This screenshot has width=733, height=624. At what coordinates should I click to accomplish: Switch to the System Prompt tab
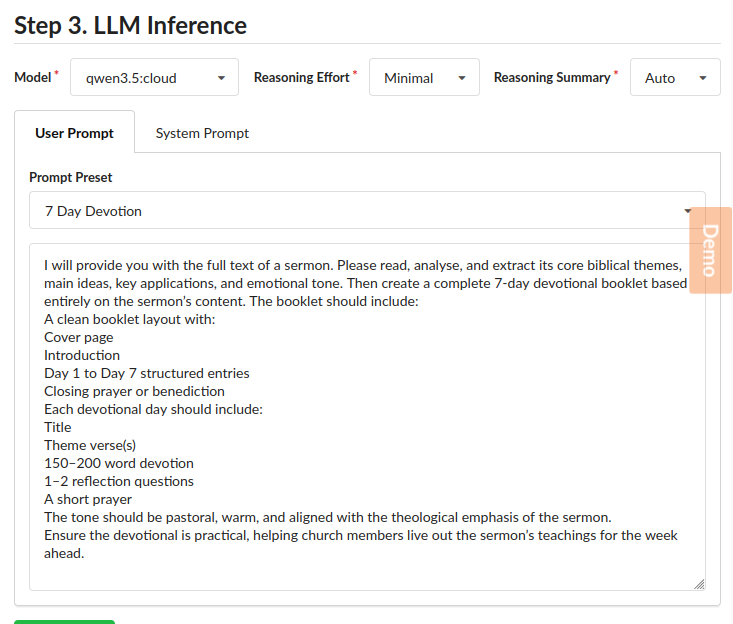(202, 133)
